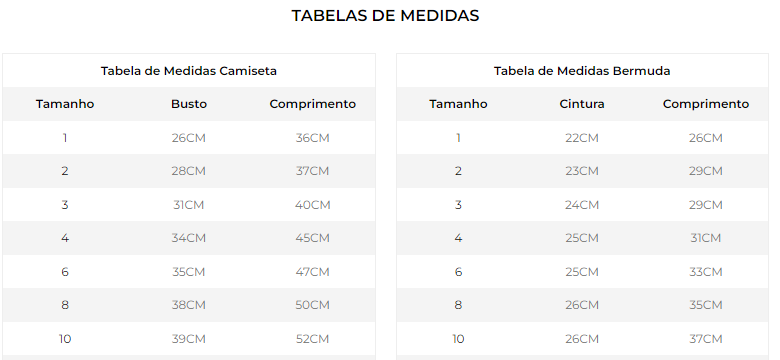780x360 pixels.
Task: Select the Tabela de Medidas Camiseta title
Action: [x=189, y=71]
